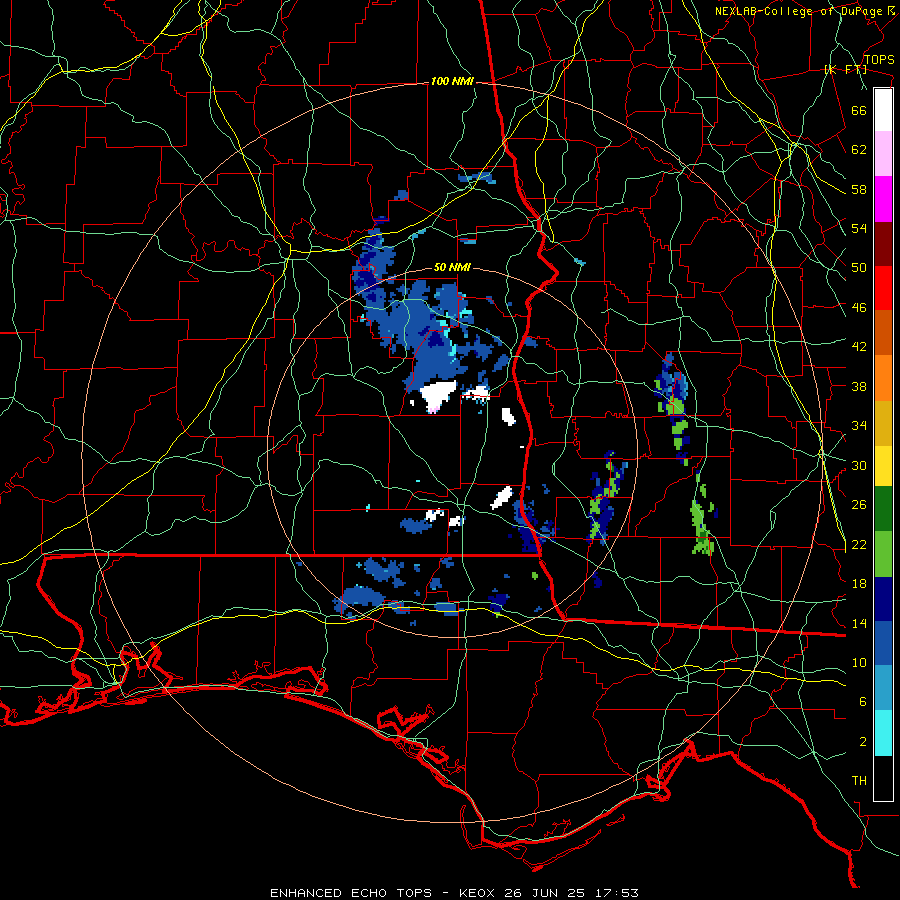Click the dark orange legend swatch
Viewport: 900px width, 900px height.
(883, 333)
